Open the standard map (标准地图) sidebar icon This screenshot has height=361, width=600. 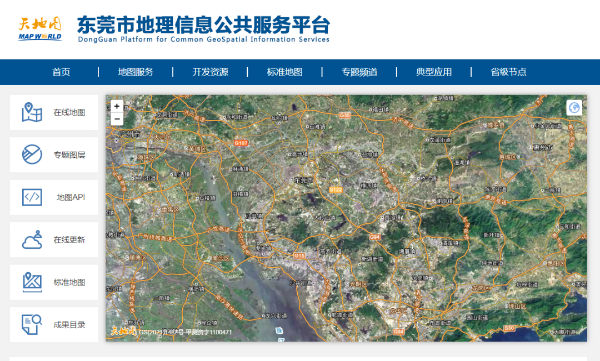pos(32,282)
